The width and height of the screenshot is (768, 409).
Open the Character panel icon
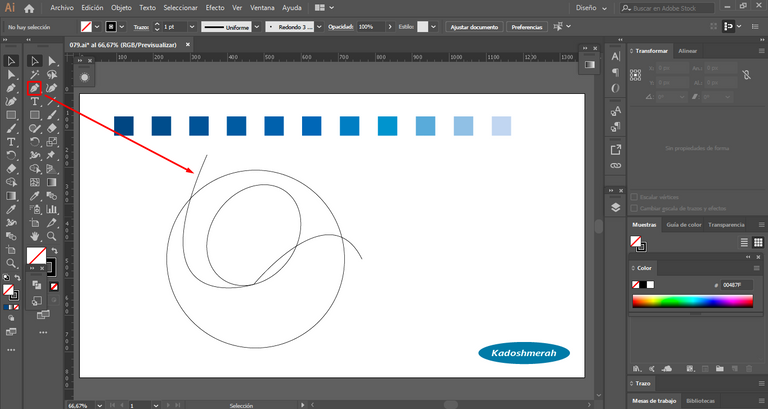click(616, 56)
